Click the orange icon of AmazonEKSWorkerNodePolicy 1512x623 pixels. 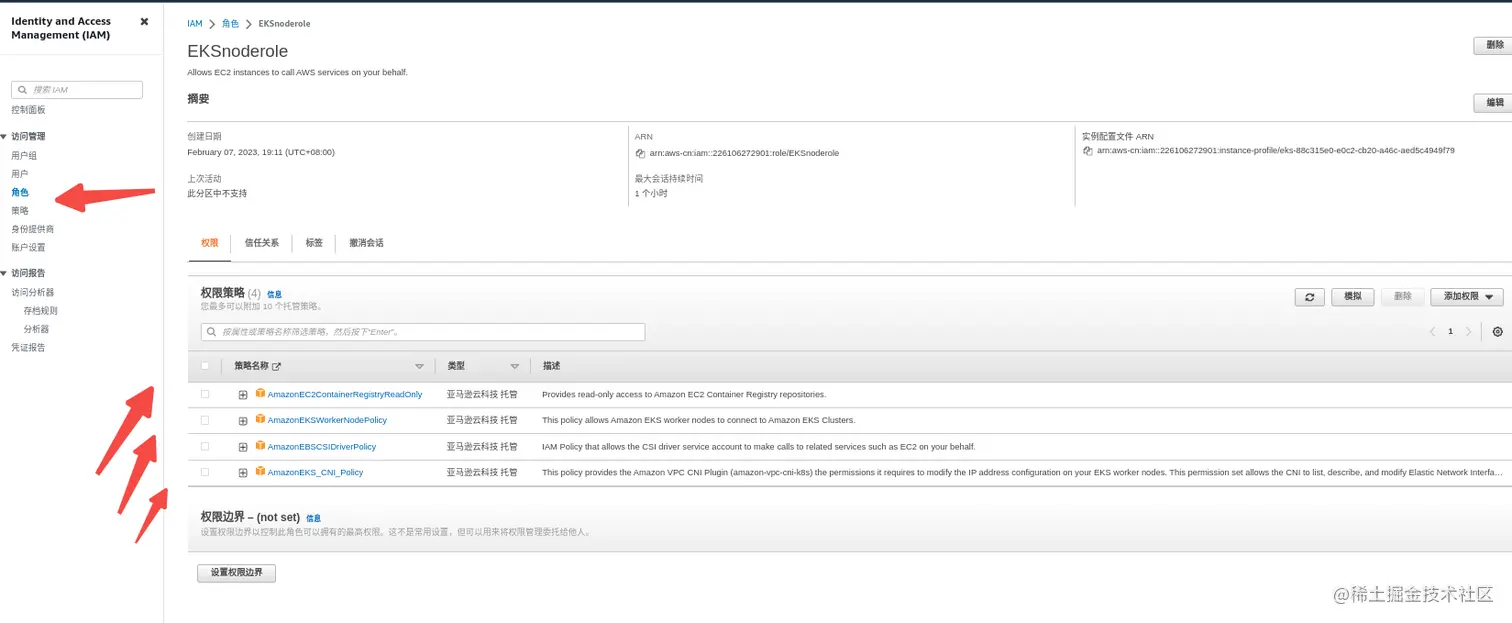coord(260,419)
